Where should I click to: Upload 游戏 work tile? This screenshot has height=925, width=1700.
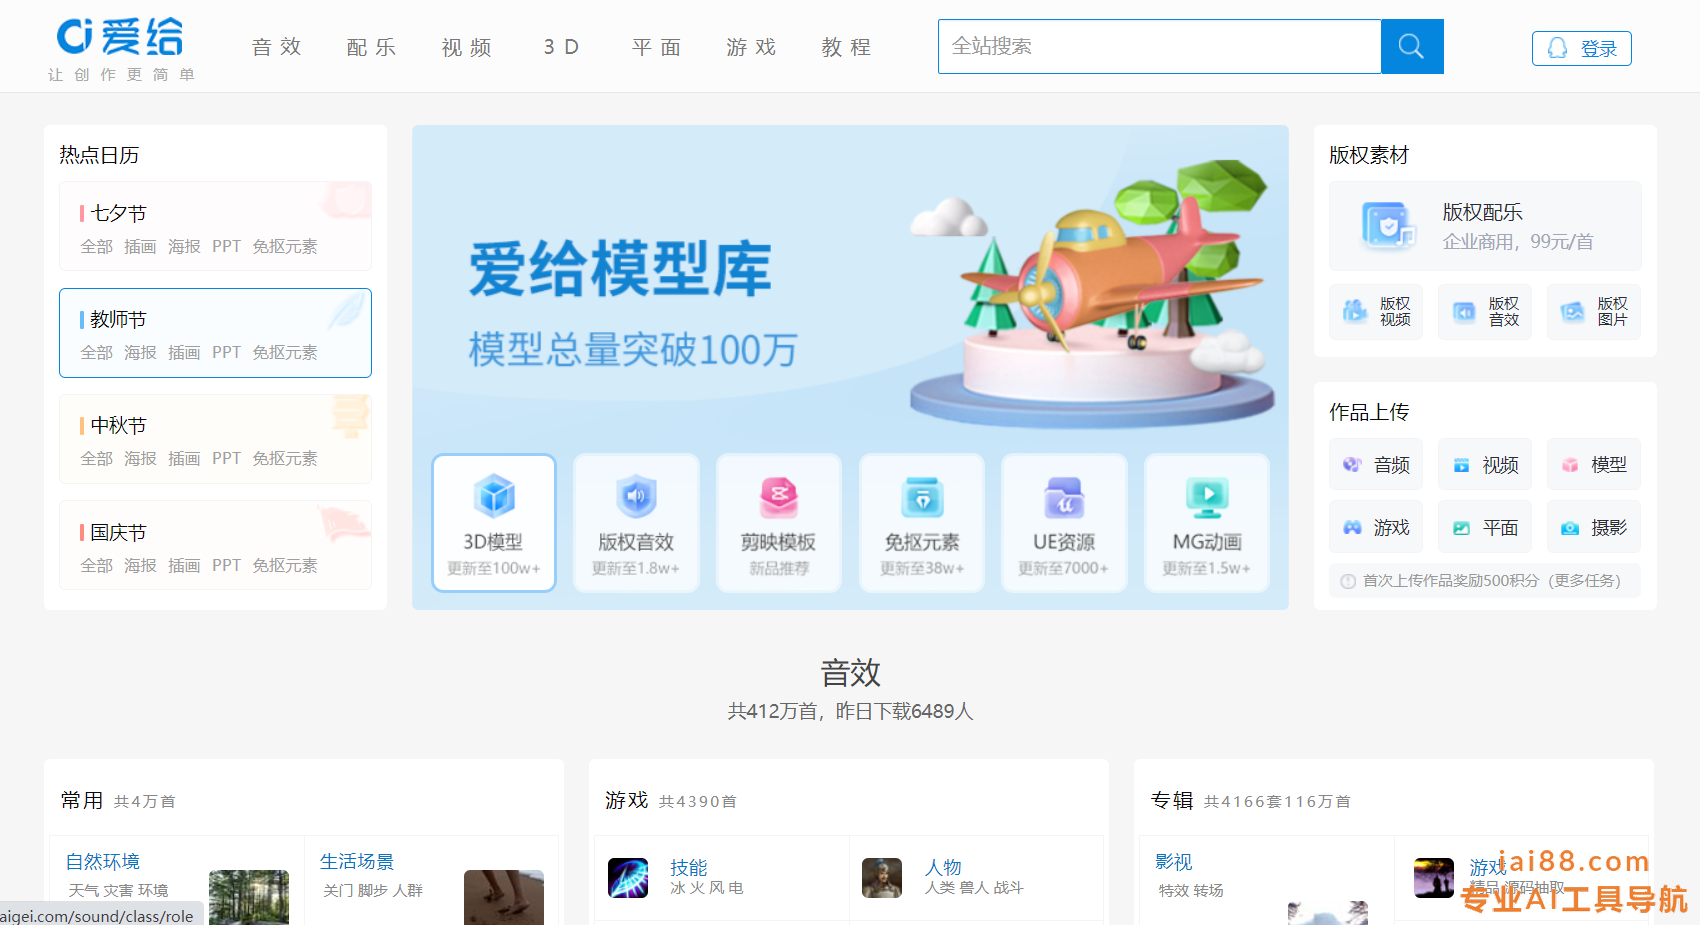tap(1376, 527)
